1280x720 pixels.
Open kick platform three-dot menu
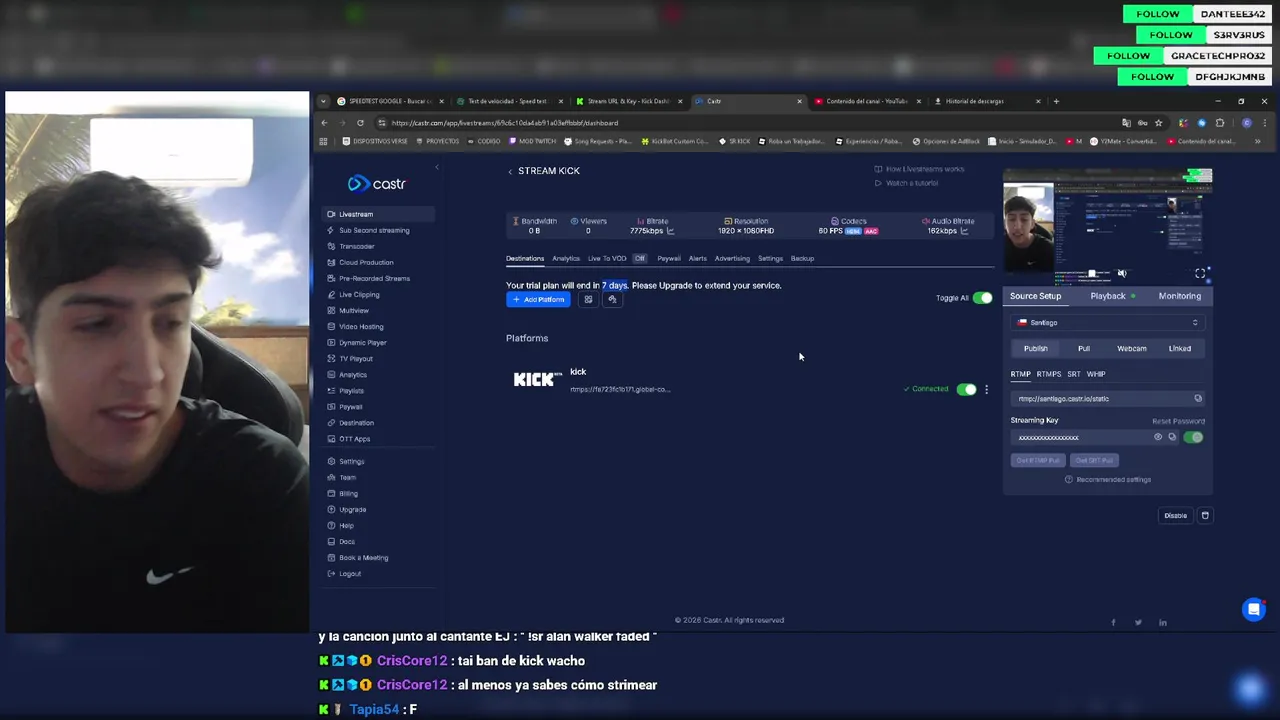click(986, 389)
